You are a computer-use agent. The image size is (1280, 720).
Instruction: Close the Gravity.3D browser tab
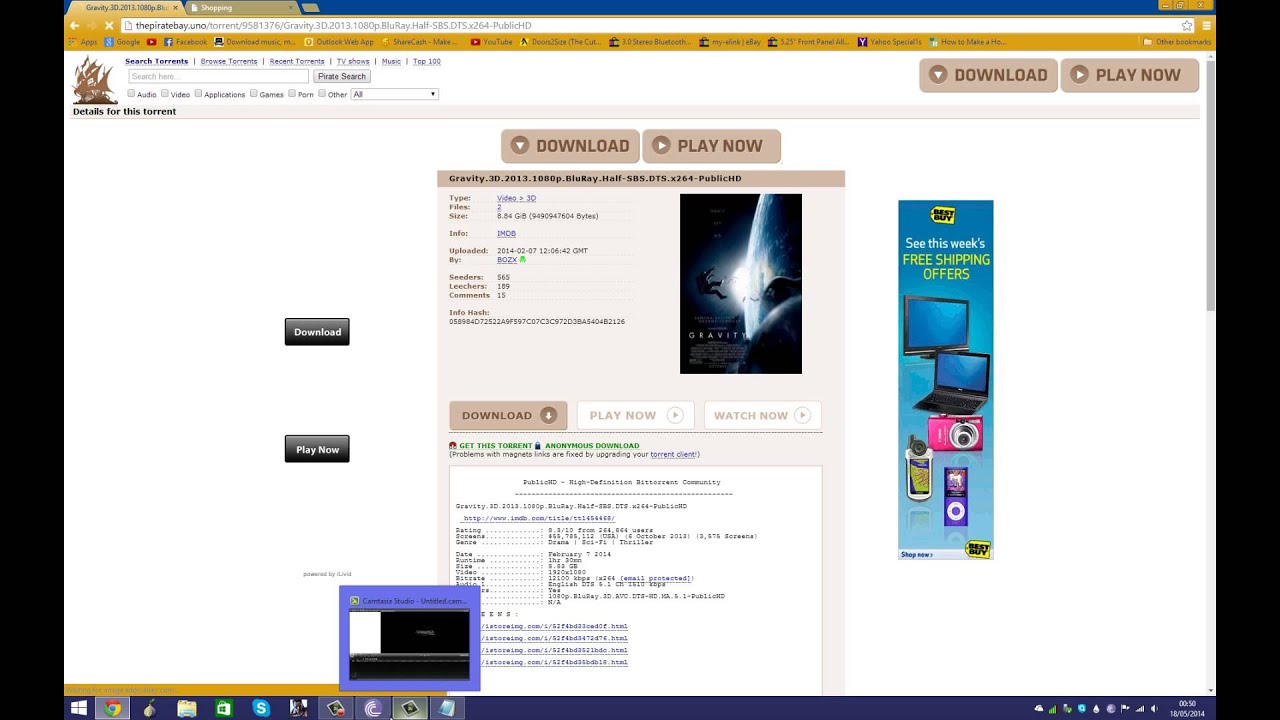(x=175, y=7)
